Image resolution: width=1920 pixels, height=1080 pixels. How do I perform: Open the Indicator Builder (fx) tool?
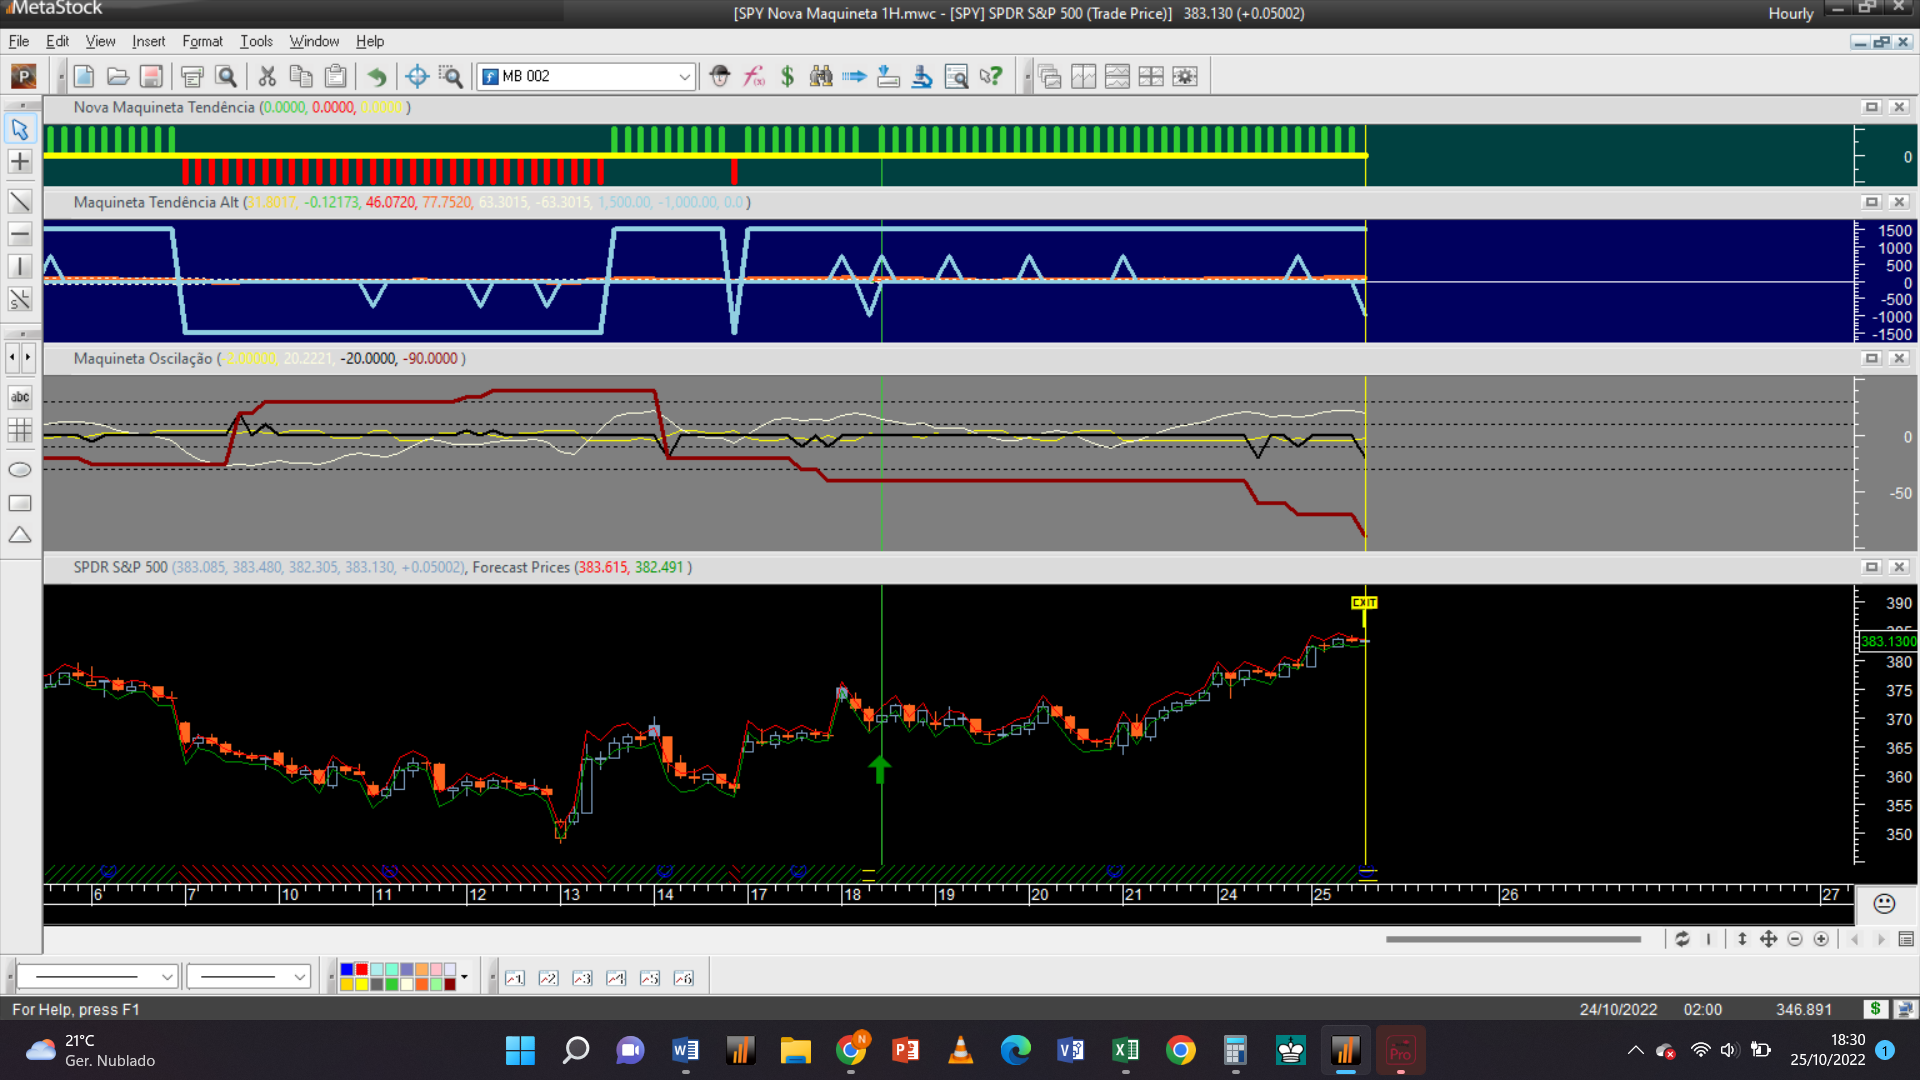[754, 76]
